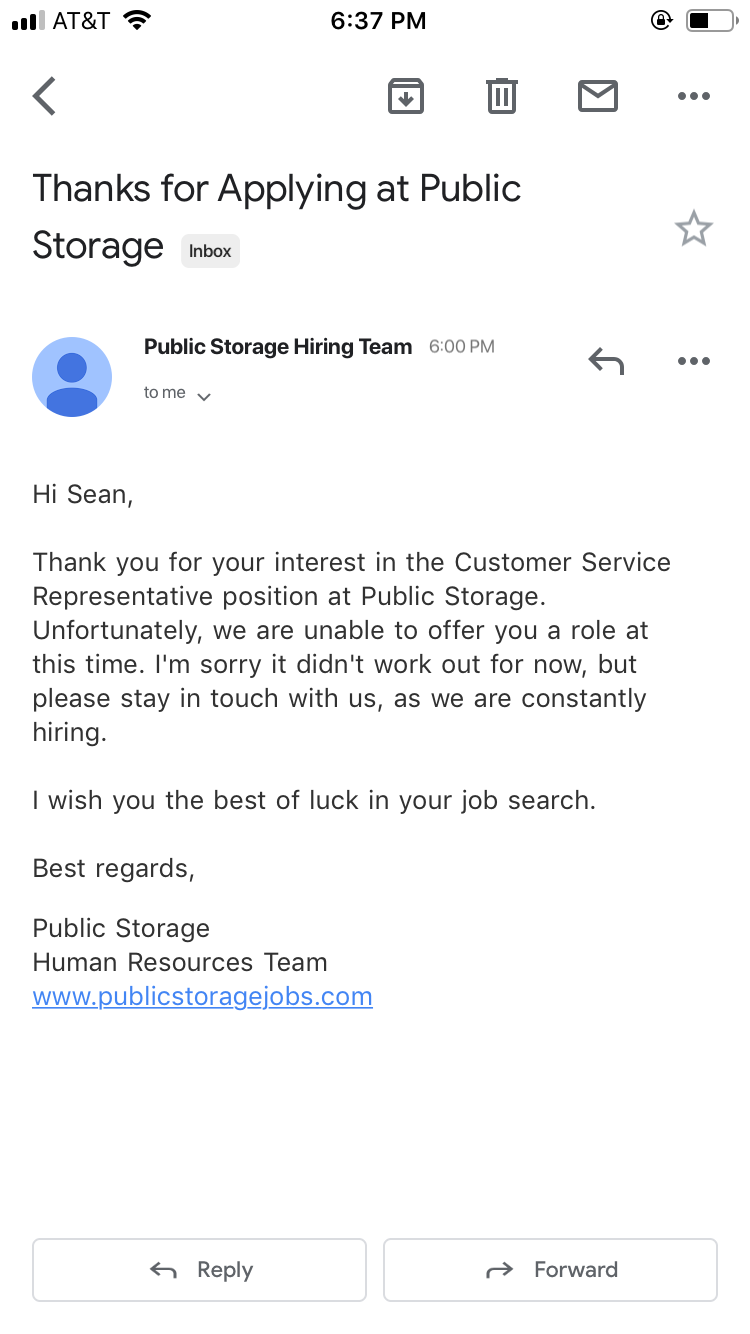
Task: Tap the Reply button at bottom
Action: [x=199, y=1270]
